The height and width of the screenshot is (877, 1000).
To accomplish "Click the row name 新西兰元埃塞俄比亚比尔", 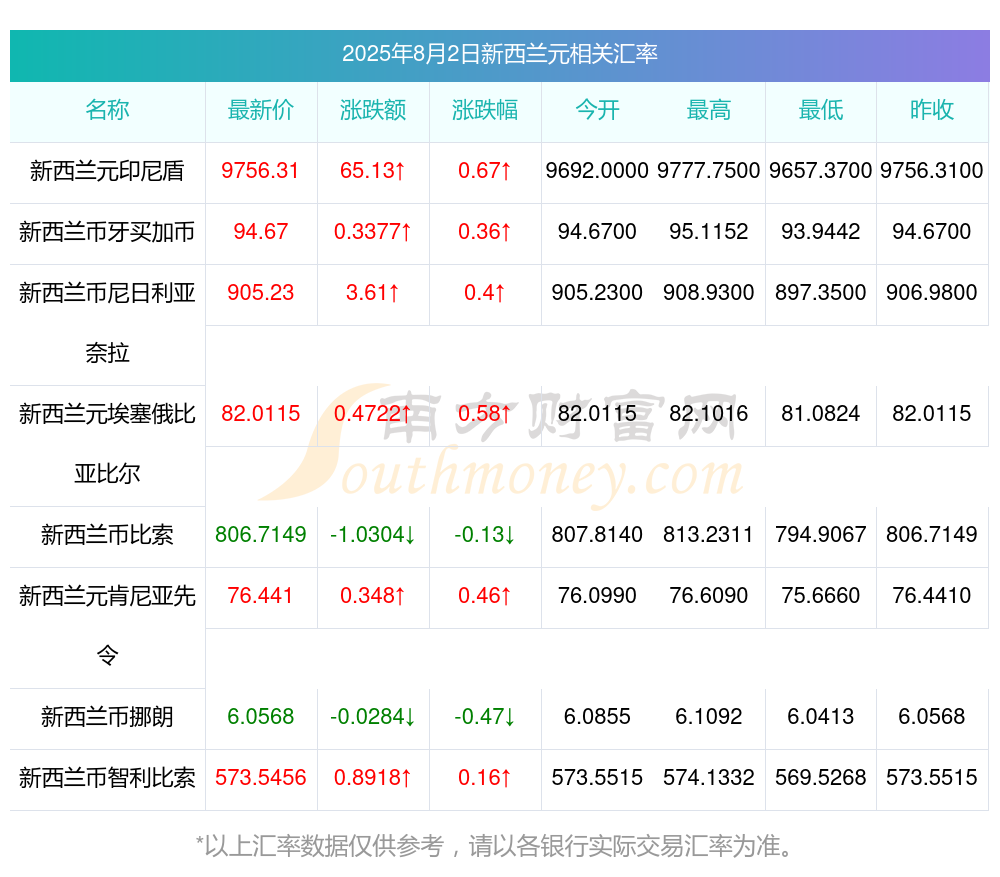I will [107, 444].
